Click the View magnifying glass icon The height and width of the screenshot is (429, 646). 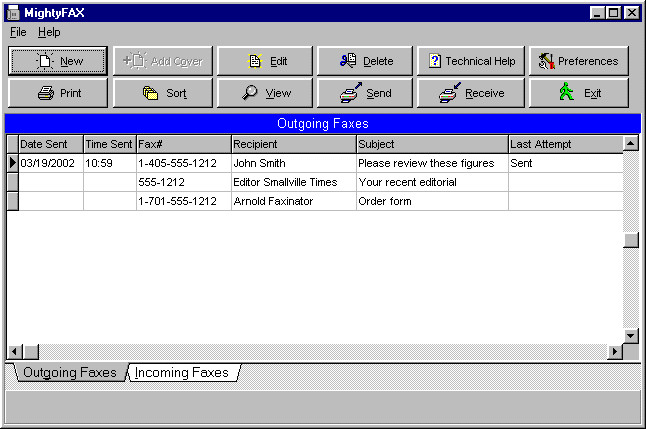coord(250,93)
